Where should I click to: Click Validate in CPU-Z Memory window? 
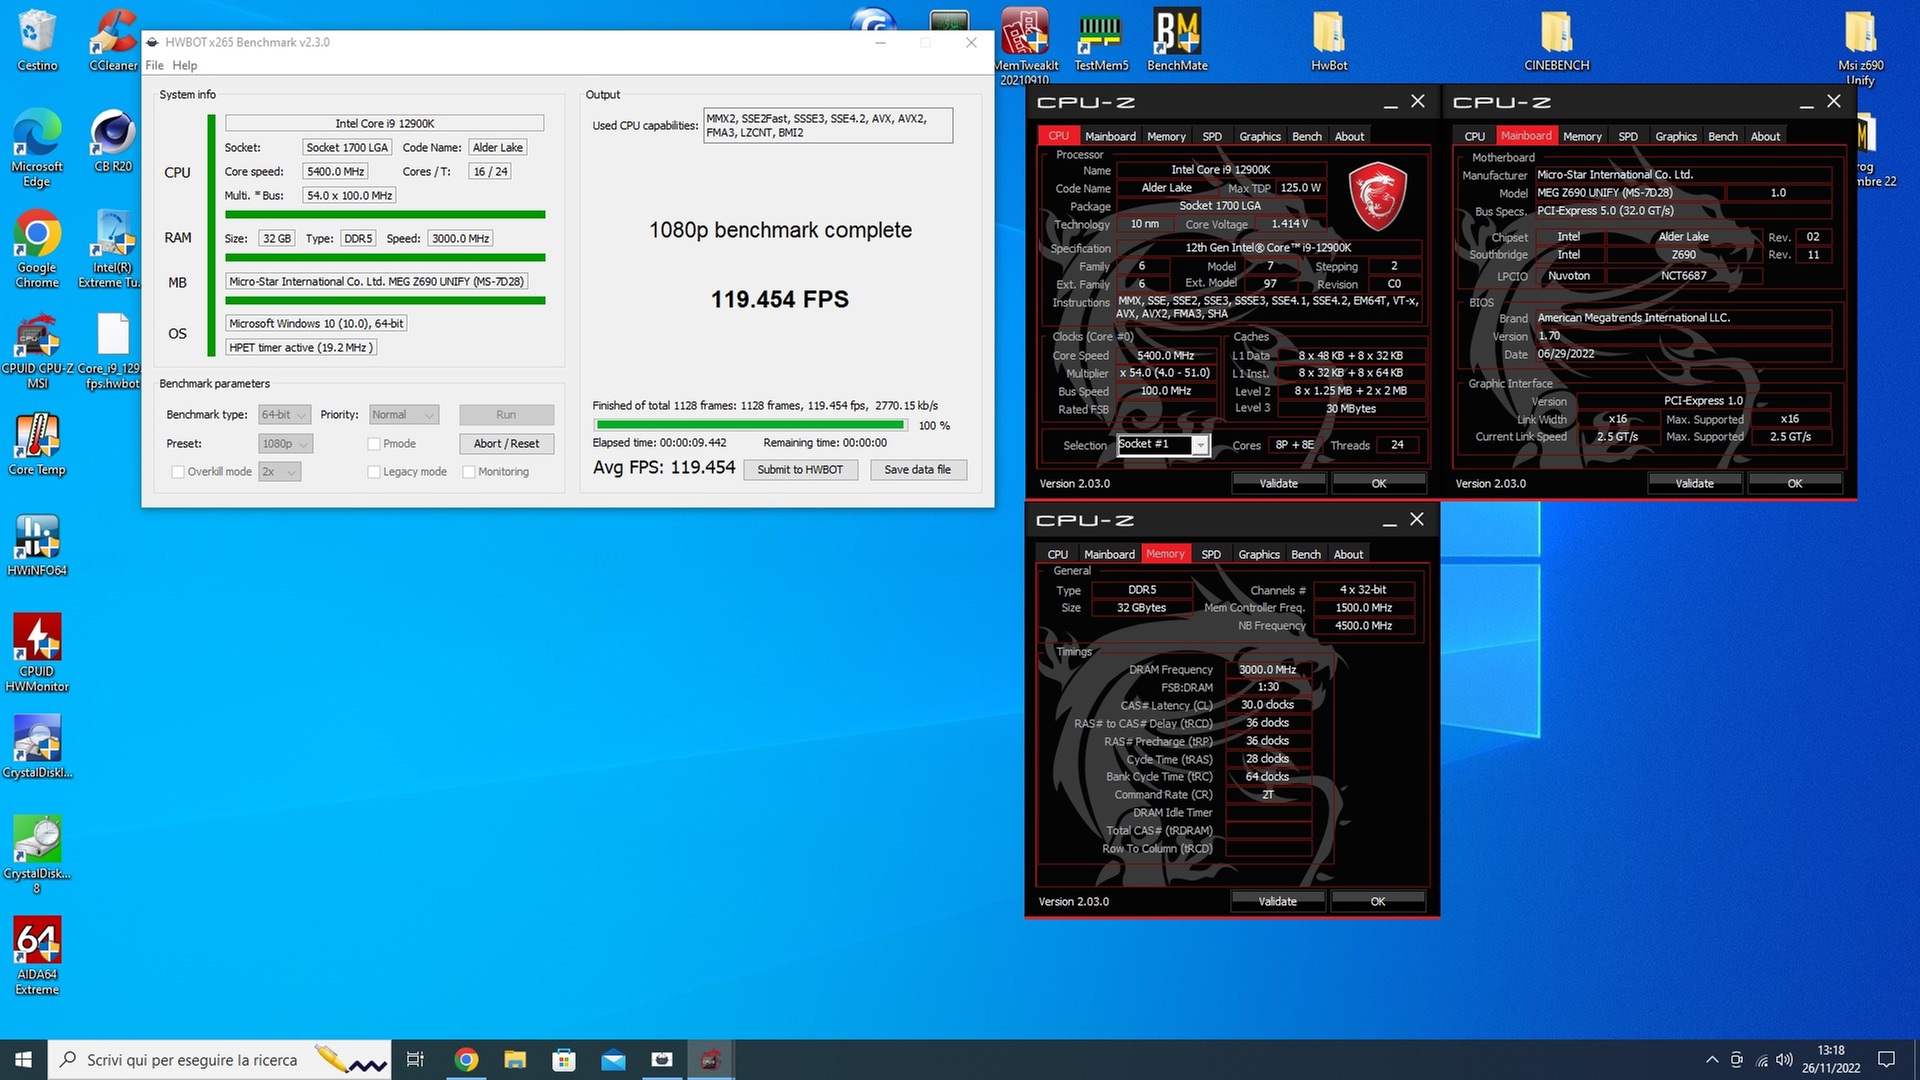(x=1277, y=902)
